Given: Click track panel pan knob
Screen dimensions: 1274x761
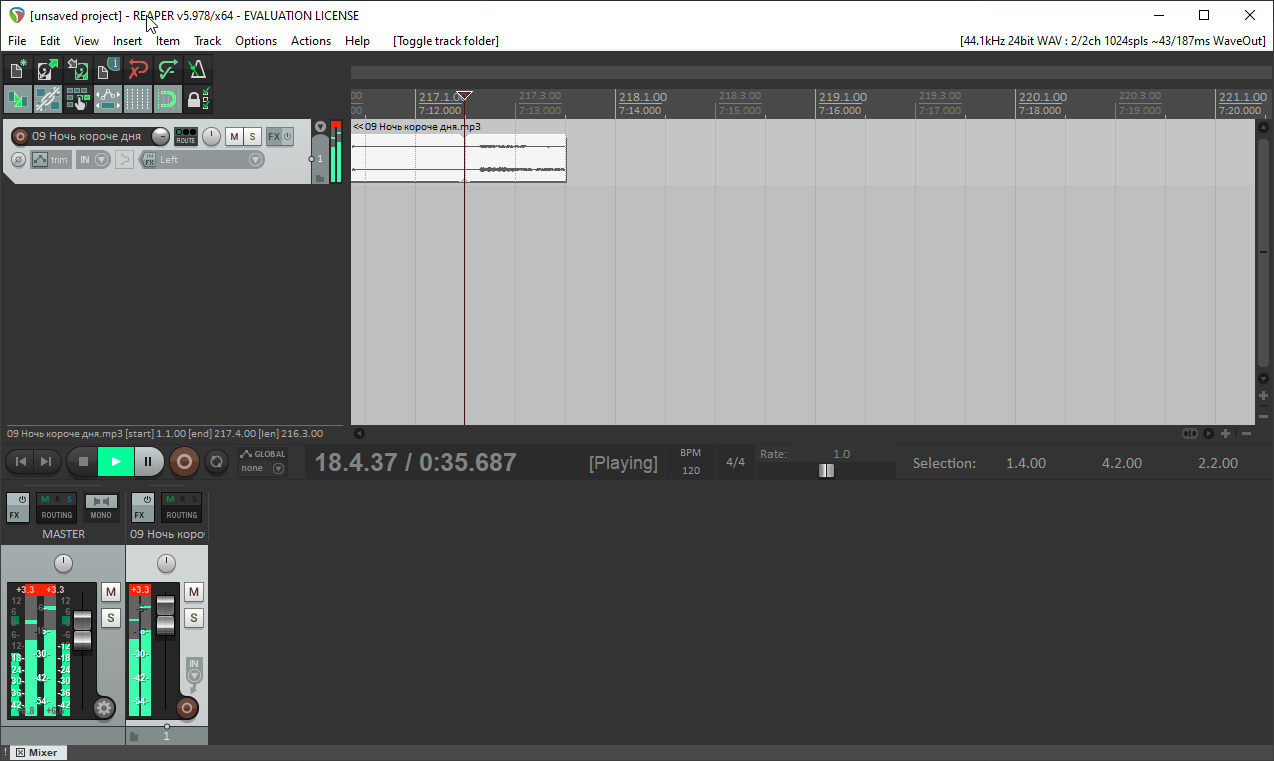Looking at the screenshot, I should point(211,137).
